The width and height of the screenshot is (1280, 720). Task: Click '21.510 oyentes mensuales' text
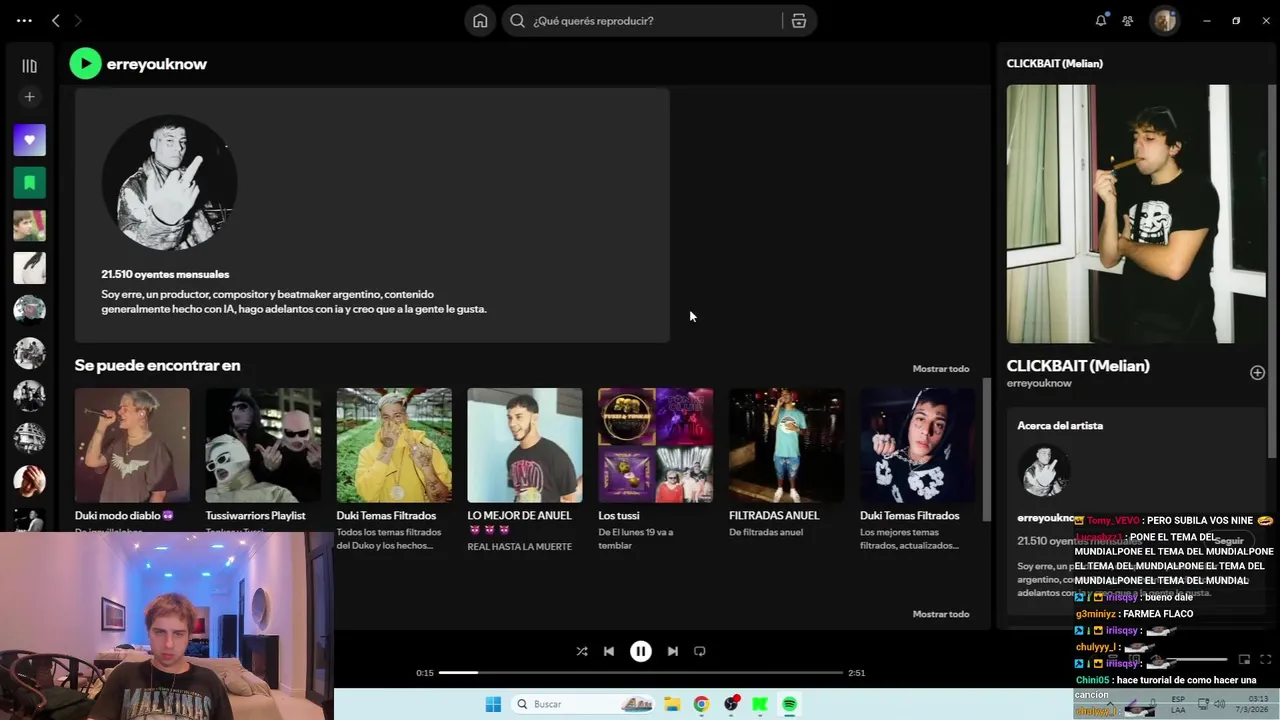(165, 274)
